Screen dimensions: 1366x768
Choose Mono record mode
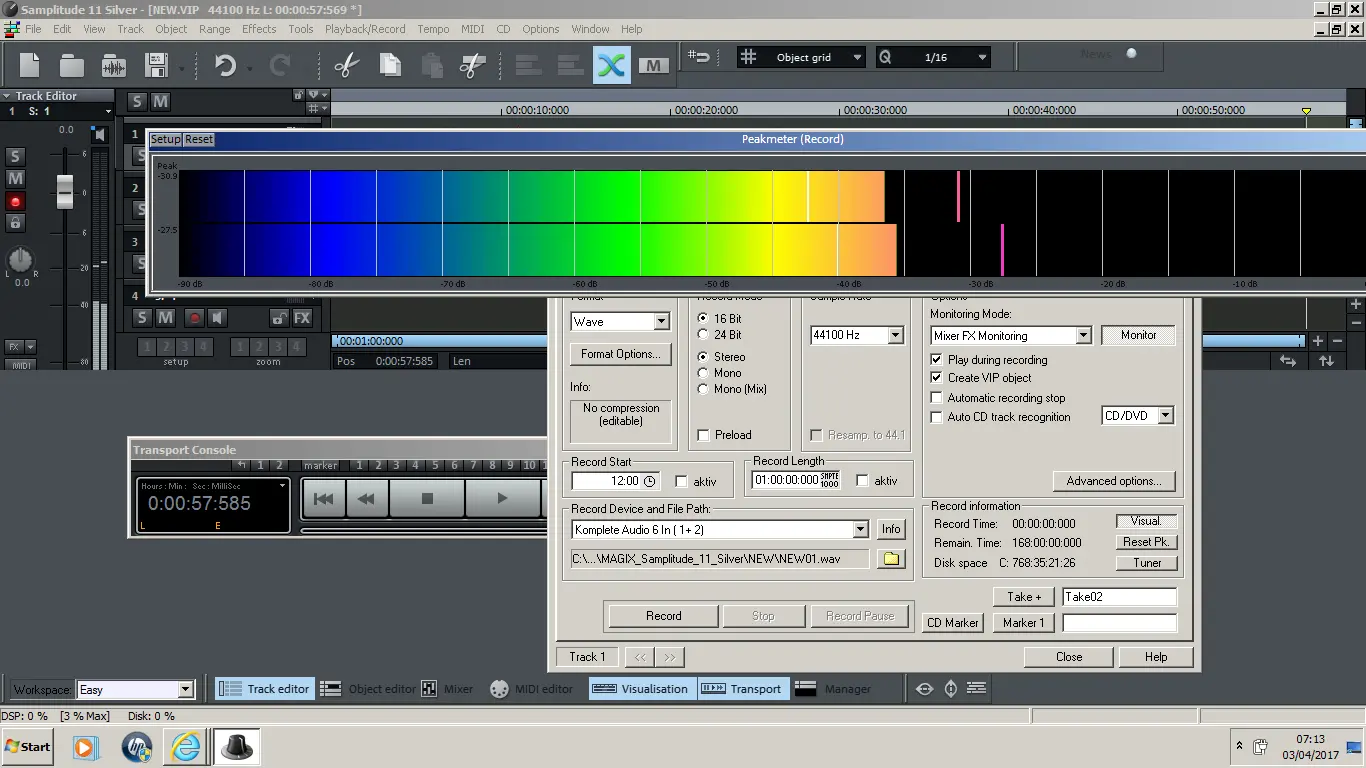pos(704,373)
